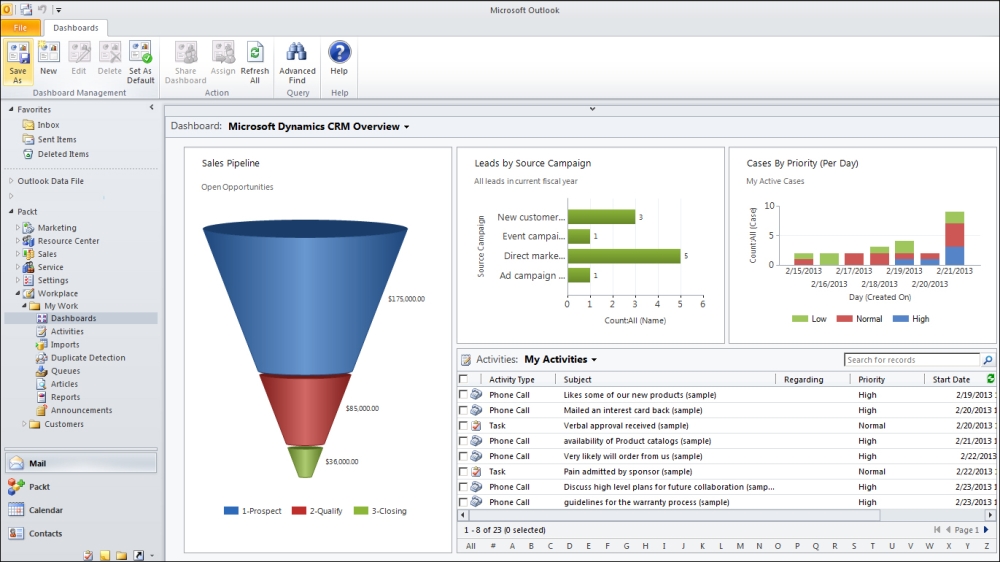This screenshot has width=1000, height=562.
Task: Switch to the Calendar module
Action: tap(81, 510)
